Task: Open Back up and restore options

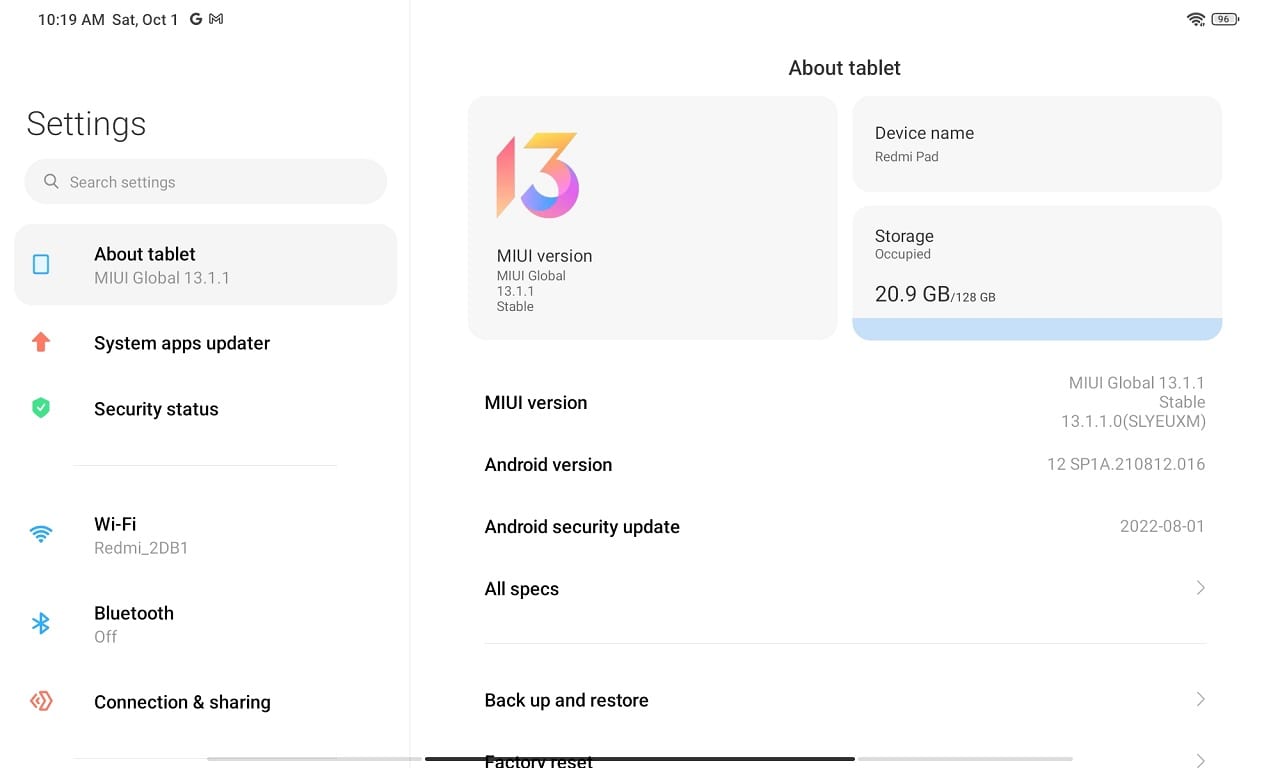Action: point(844,700)
